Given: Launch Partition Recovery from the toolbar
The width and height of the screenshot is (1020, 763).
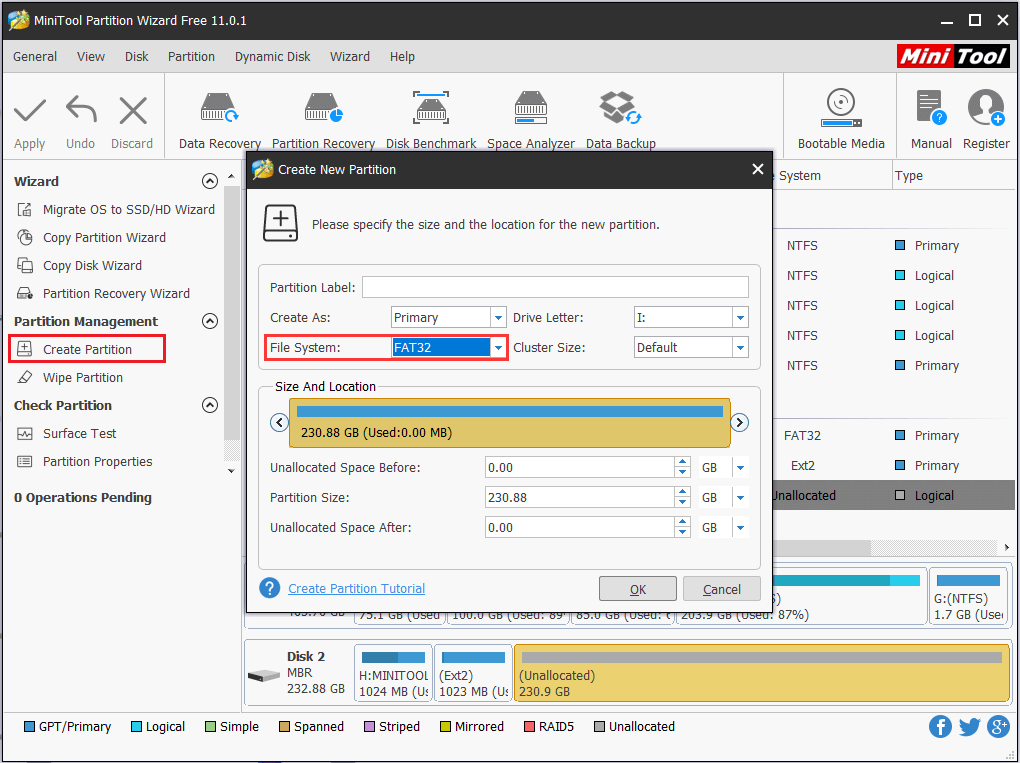Looking at the screenshot, I should coord(322,115).
